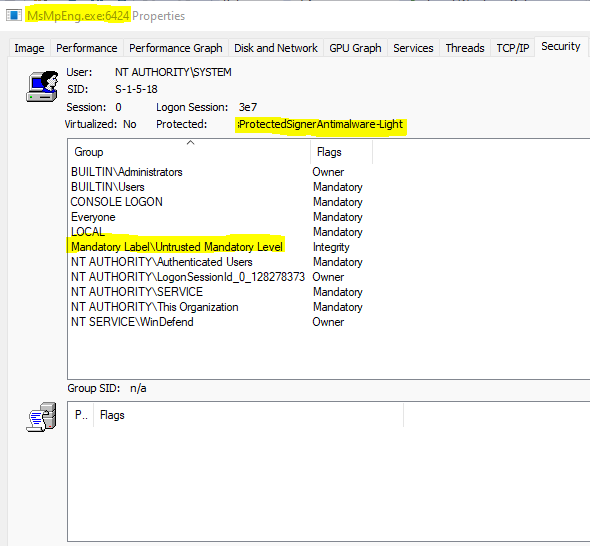Click the P.. column header in privileges list

pos(81,415)
